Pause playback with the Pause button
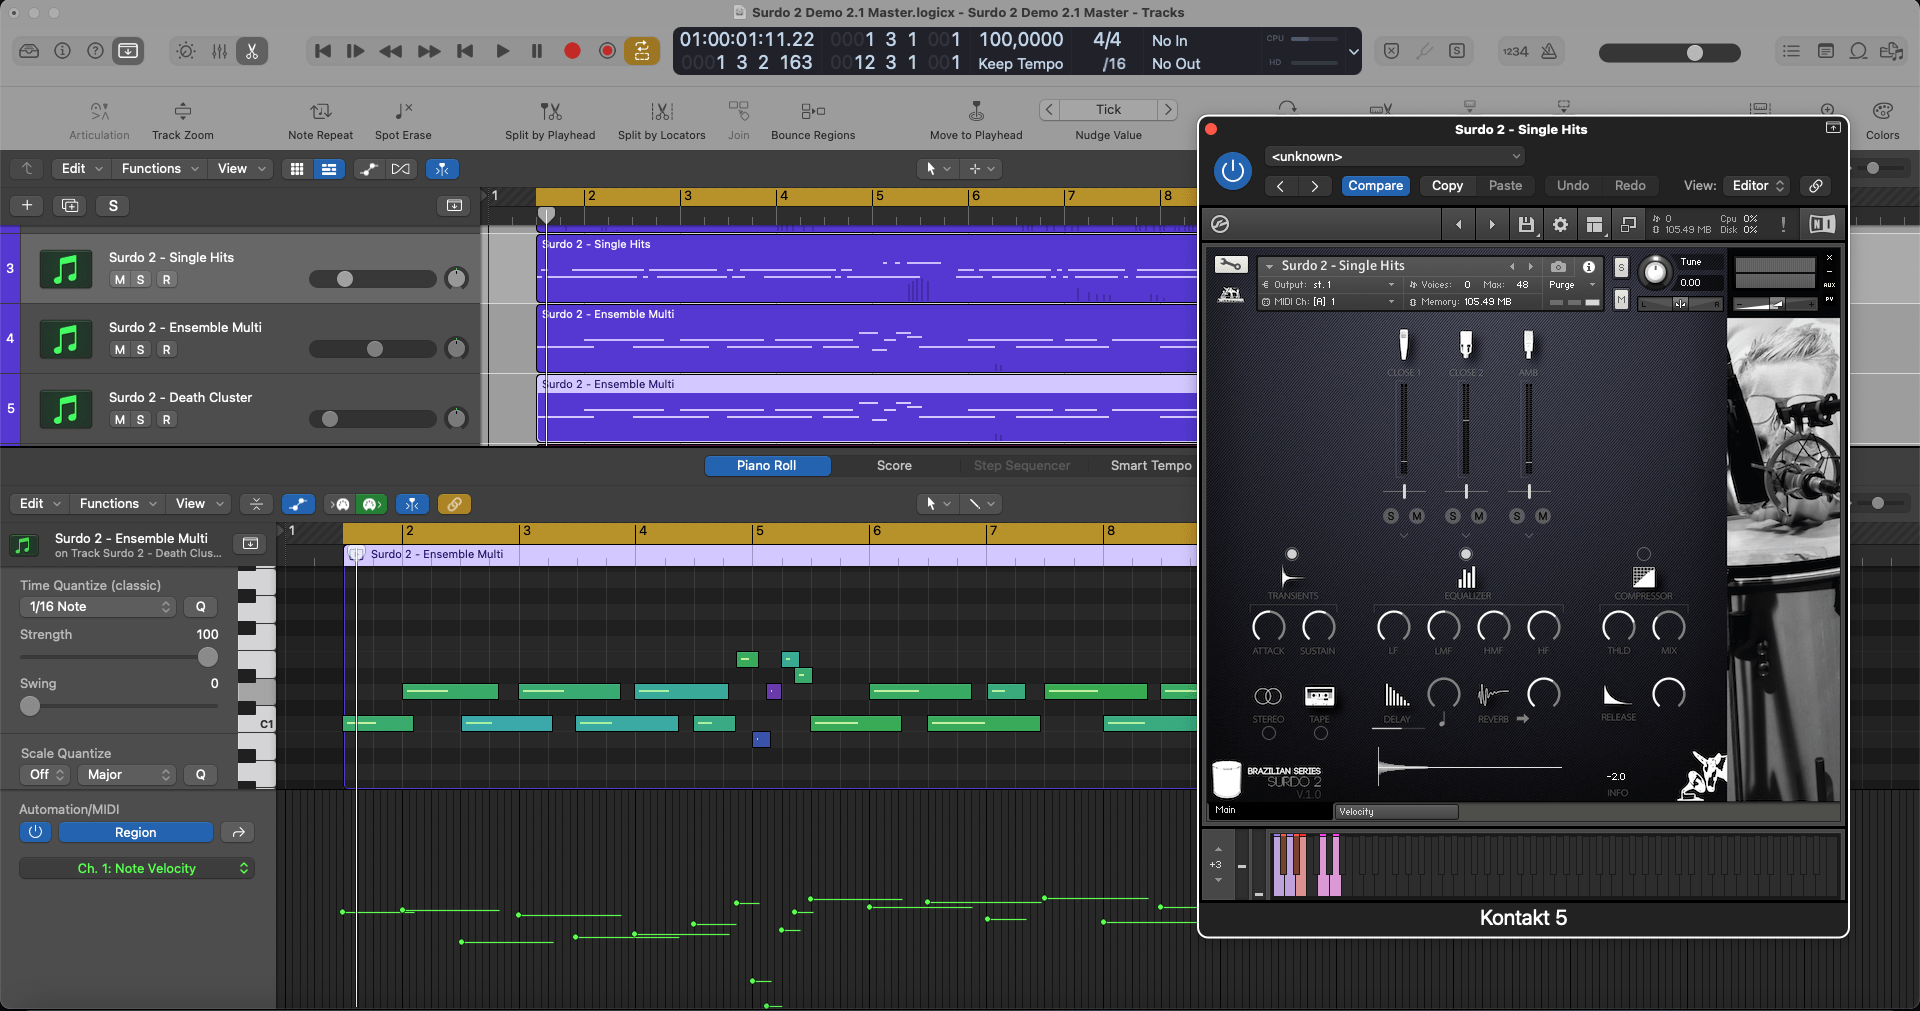The image size is (1920, 1011). click(537, 51)
